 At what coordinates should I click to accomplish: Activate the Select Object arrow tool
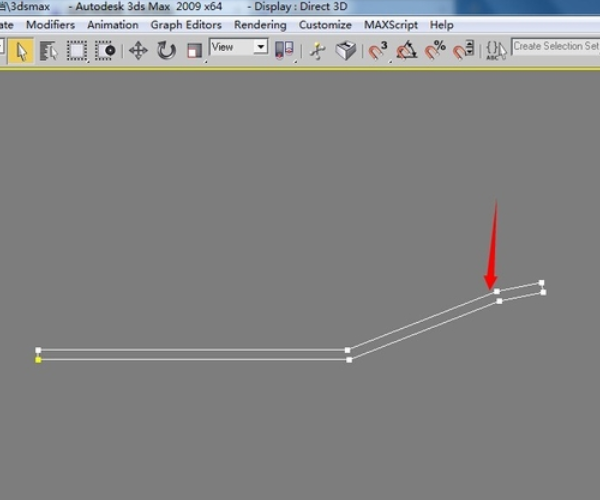click(x=20, y=51)
